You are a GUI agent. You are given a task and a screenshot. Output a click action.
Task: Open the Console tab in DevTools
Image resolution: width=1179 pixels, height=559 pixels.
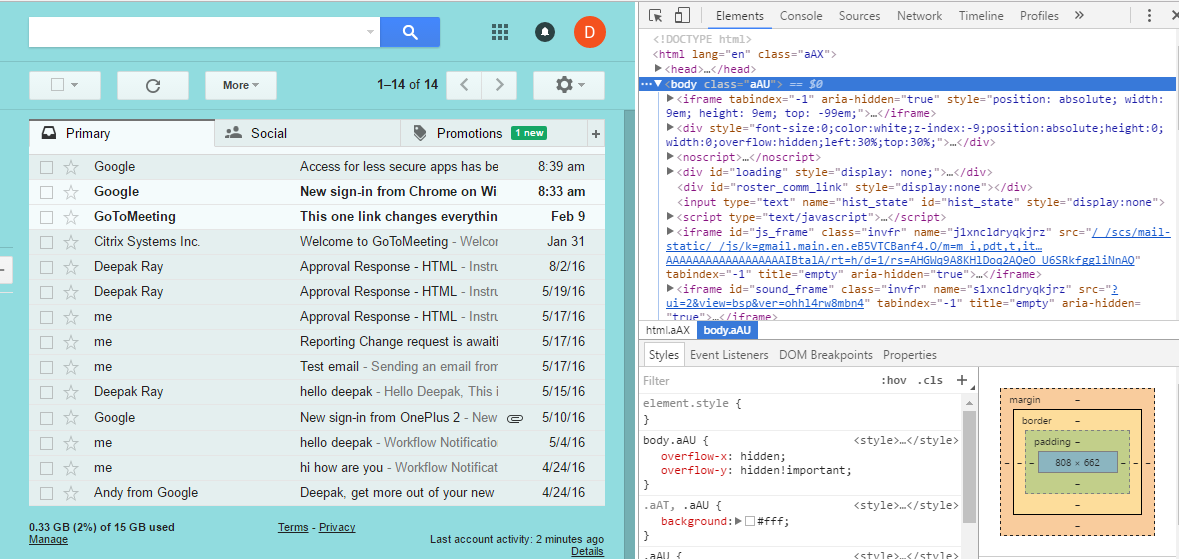click(x=801, y=16)
